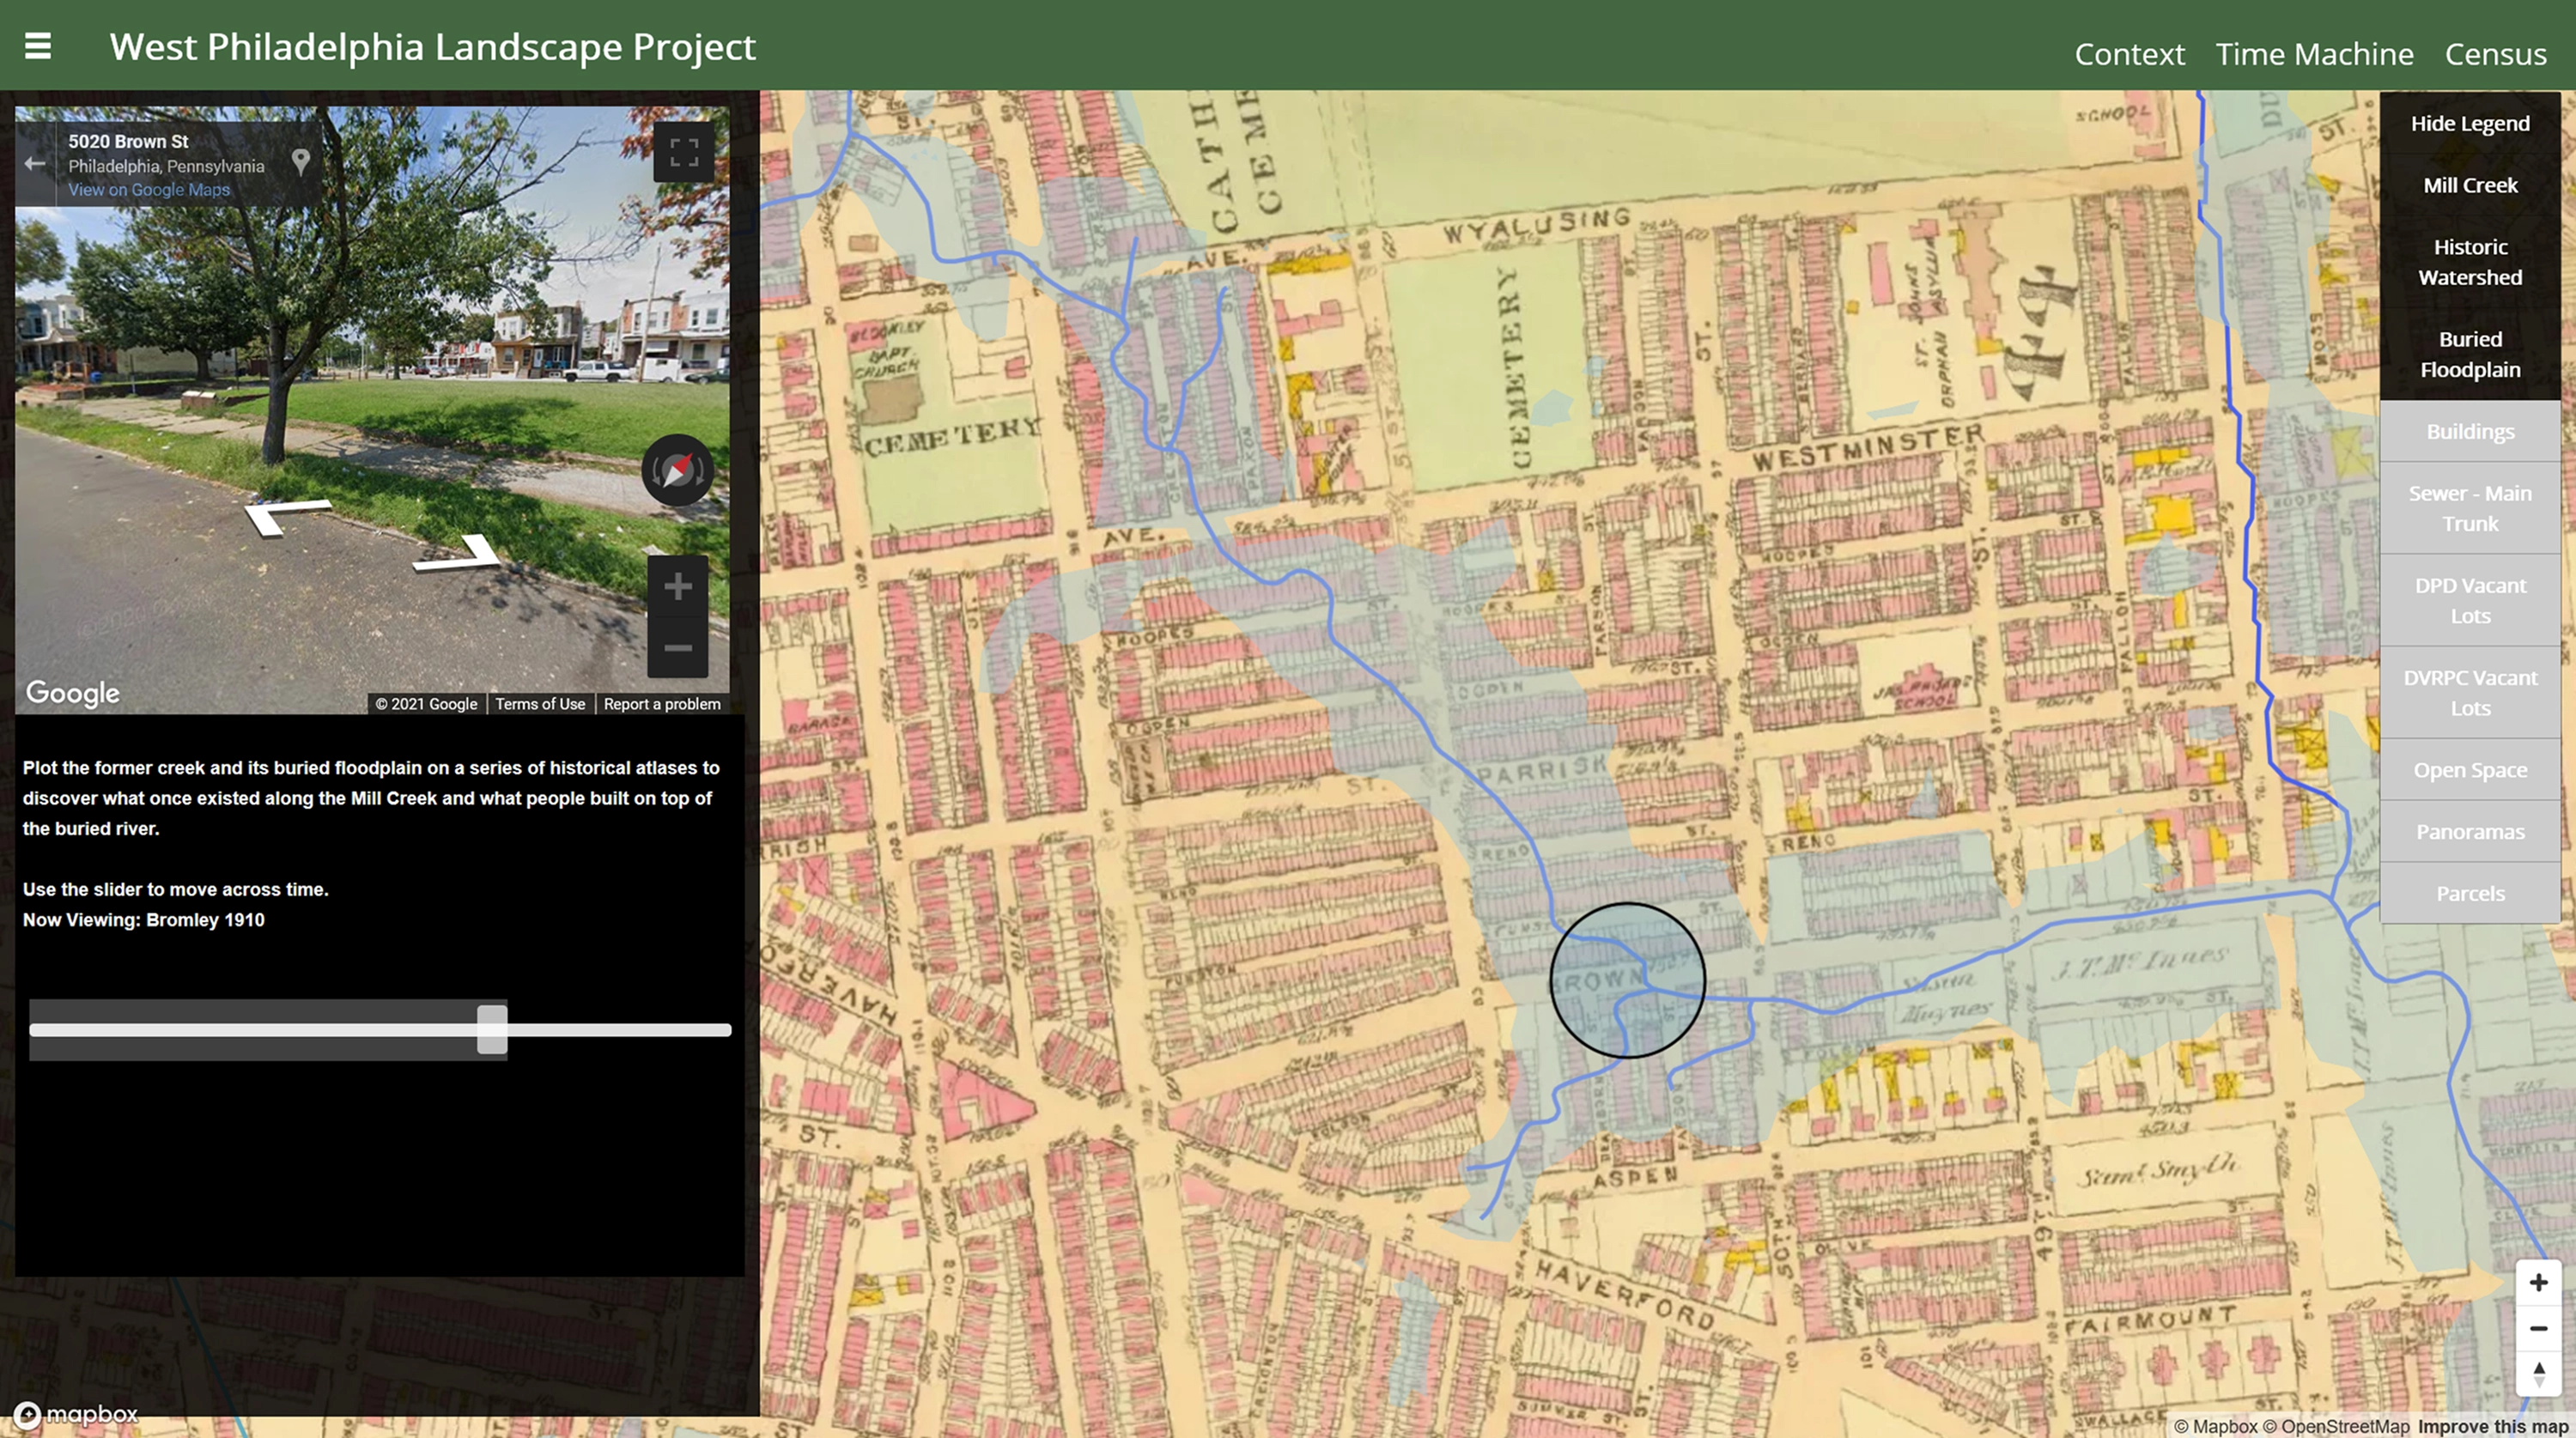Open the Census tab
The width and height of the screenshot is (2576, 1438).
point(2494,54)
